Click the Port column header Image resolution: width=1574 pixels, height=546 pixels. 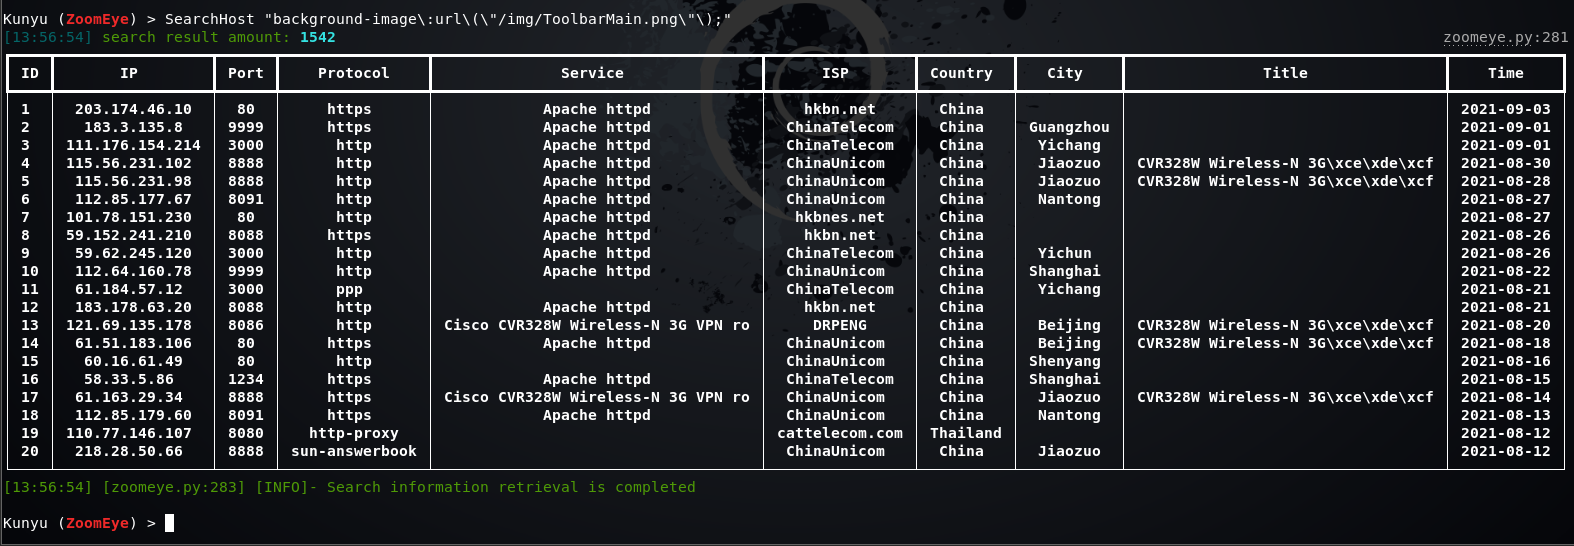(246, 73)
